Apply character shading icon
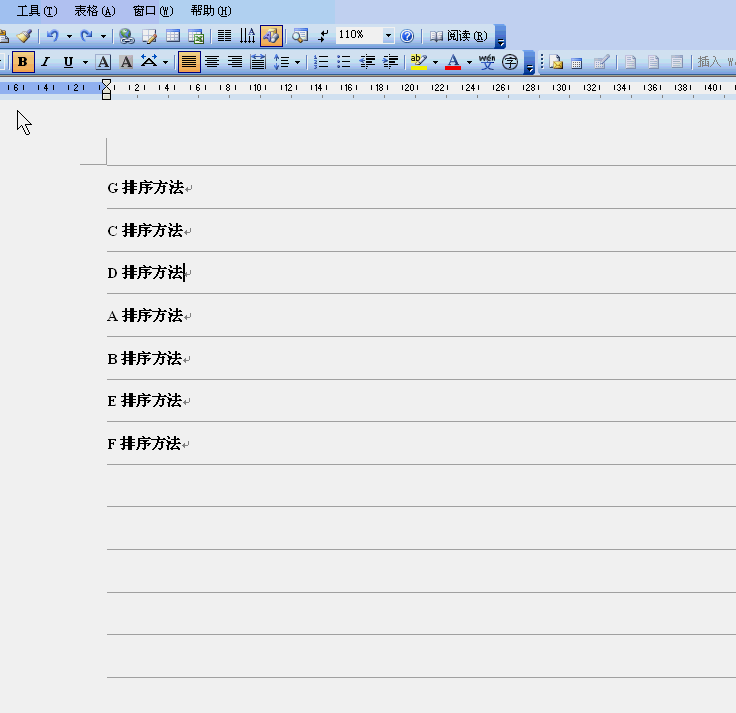The width and height of the screenshot is (736, 713). pyautogui.click(x=126, y=62)
